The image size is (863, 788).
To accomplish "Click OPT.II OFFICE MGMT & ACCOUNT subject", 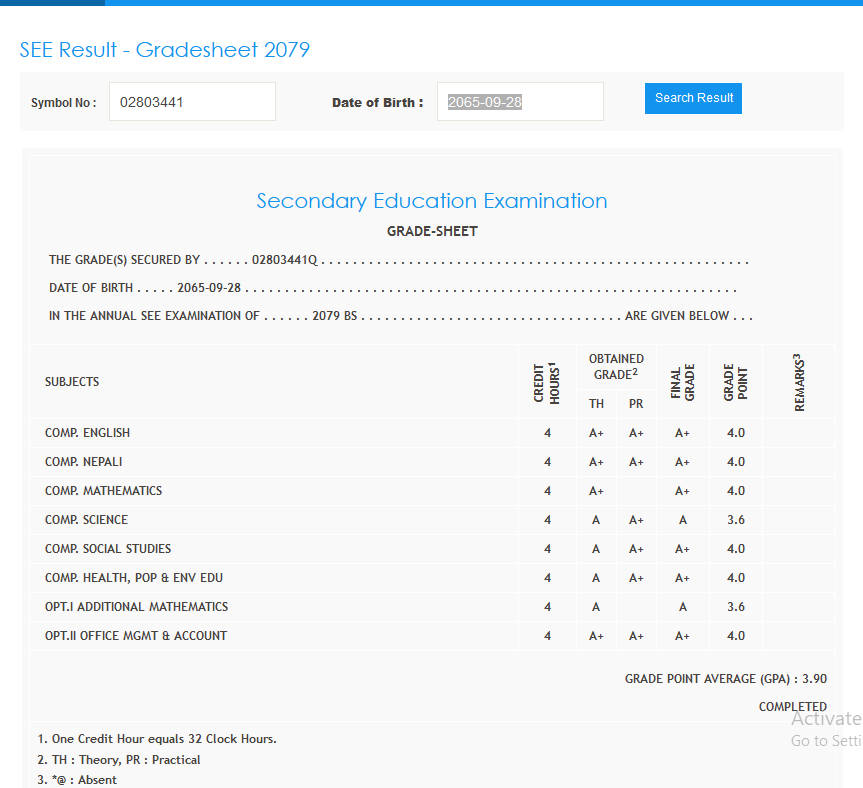I will [x=136, y=636].
